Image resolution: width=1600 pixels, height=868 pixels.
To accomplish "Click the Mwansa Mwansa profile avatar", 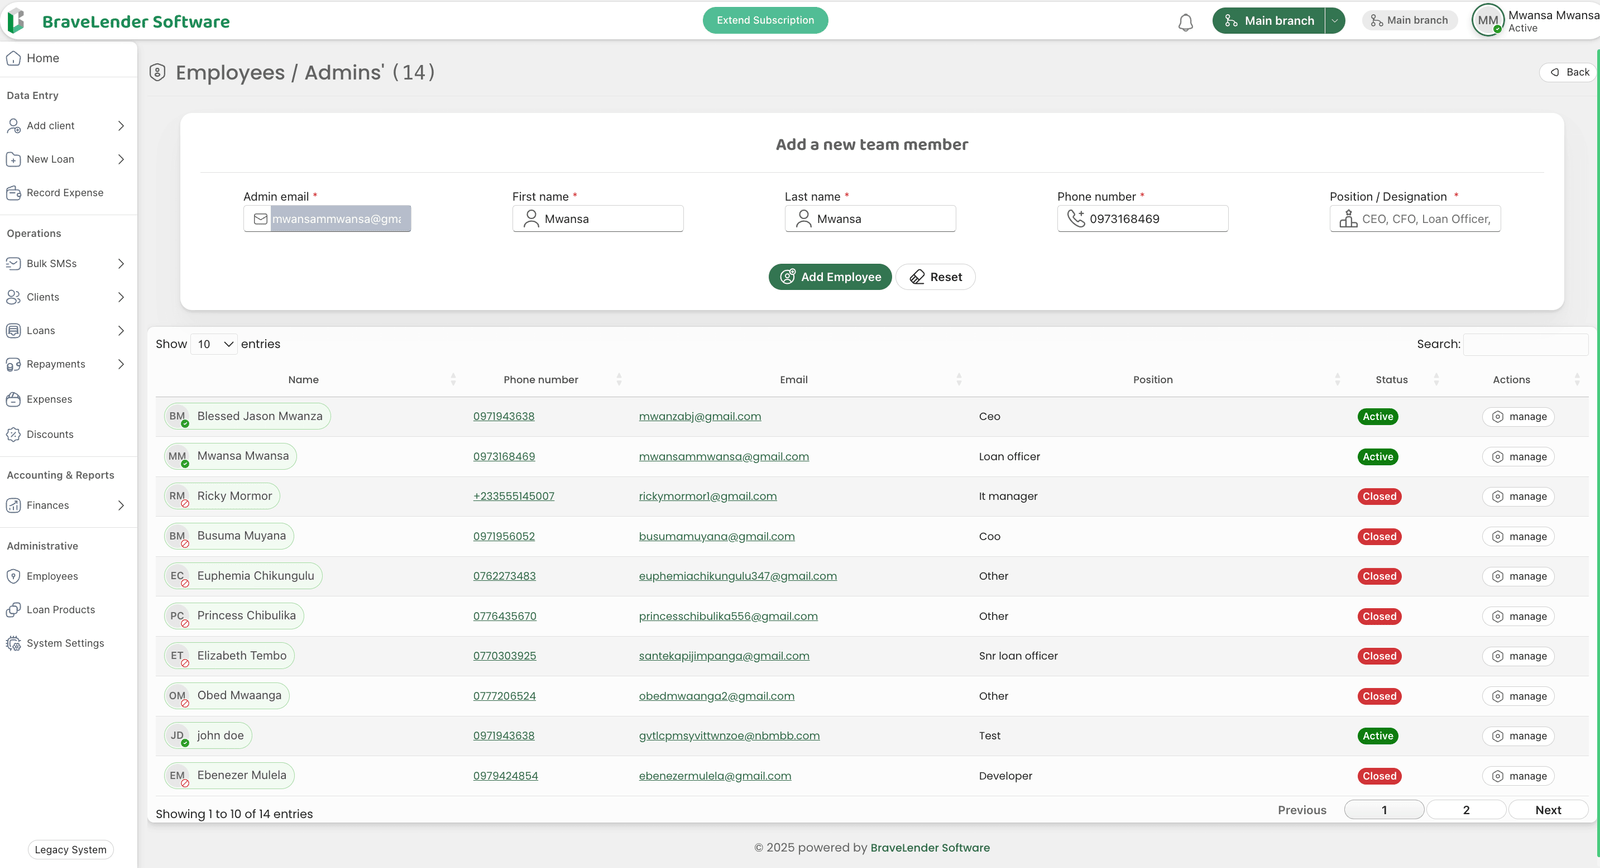I will coord(1487,21).
